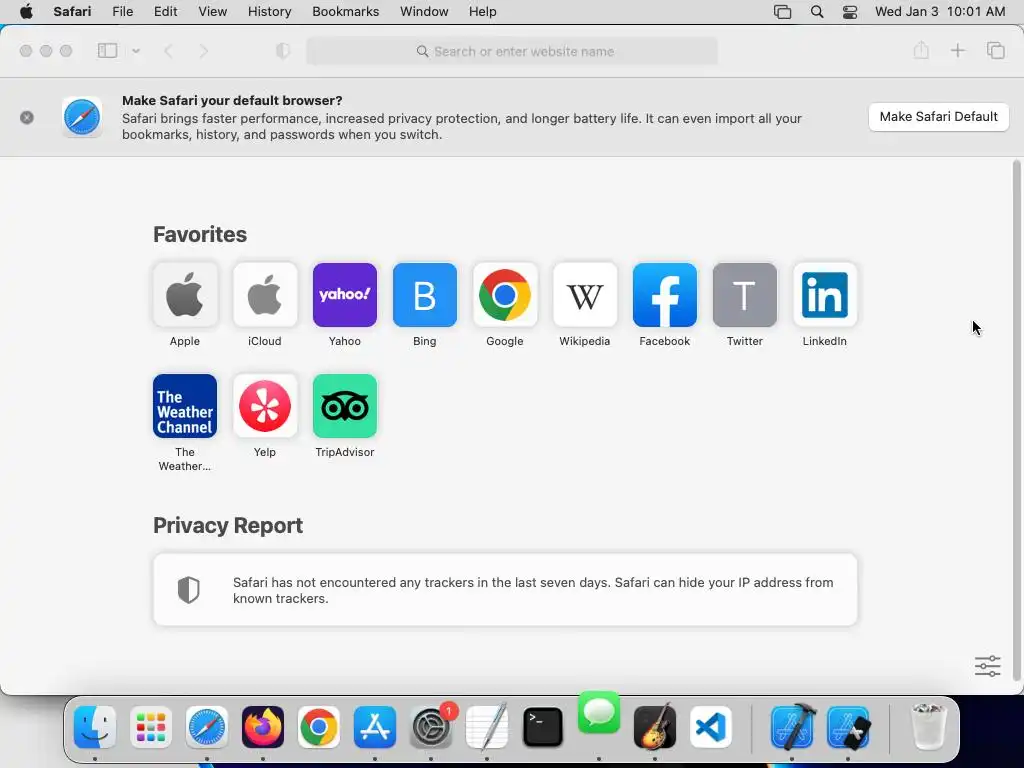Open the Apple menu
This screenshot has width=1024, height=768.
(x=26, y=12)
